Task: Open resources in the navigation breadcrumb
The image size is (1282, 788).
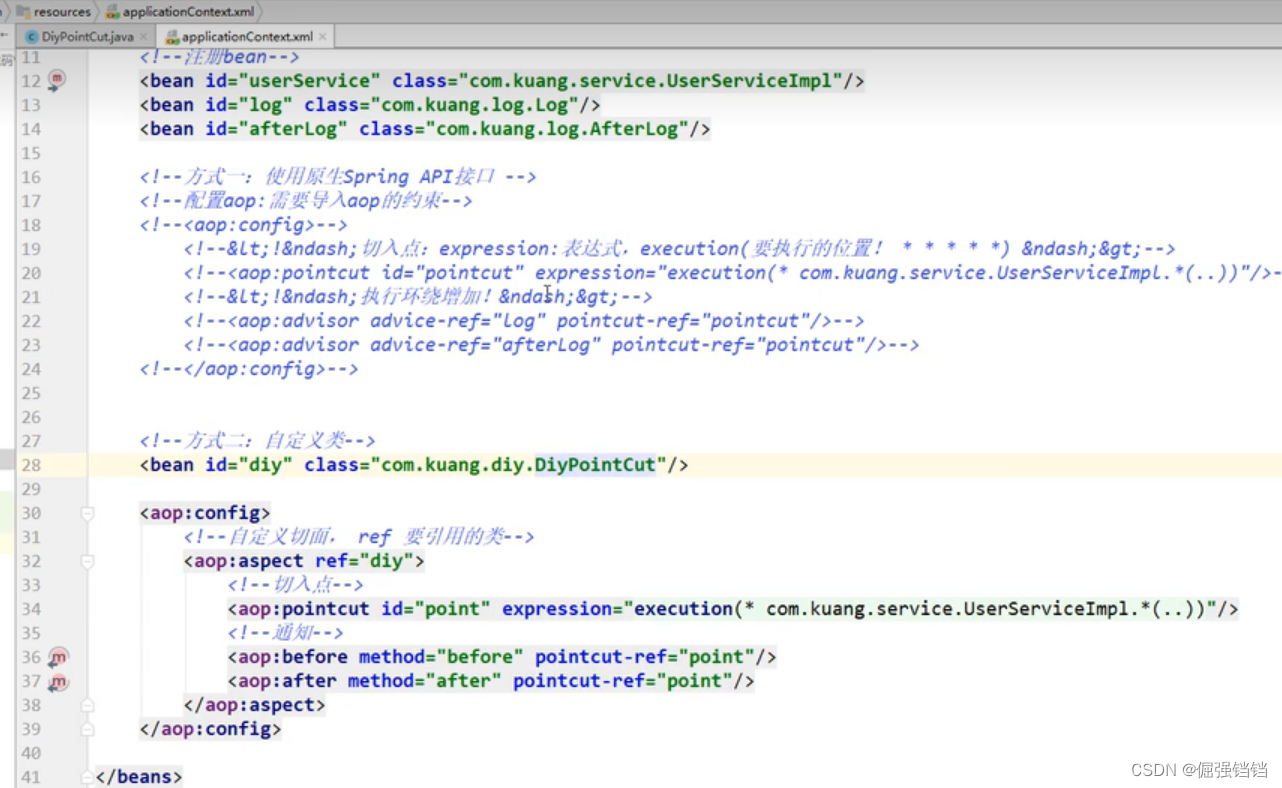Action: coord(62,12)
